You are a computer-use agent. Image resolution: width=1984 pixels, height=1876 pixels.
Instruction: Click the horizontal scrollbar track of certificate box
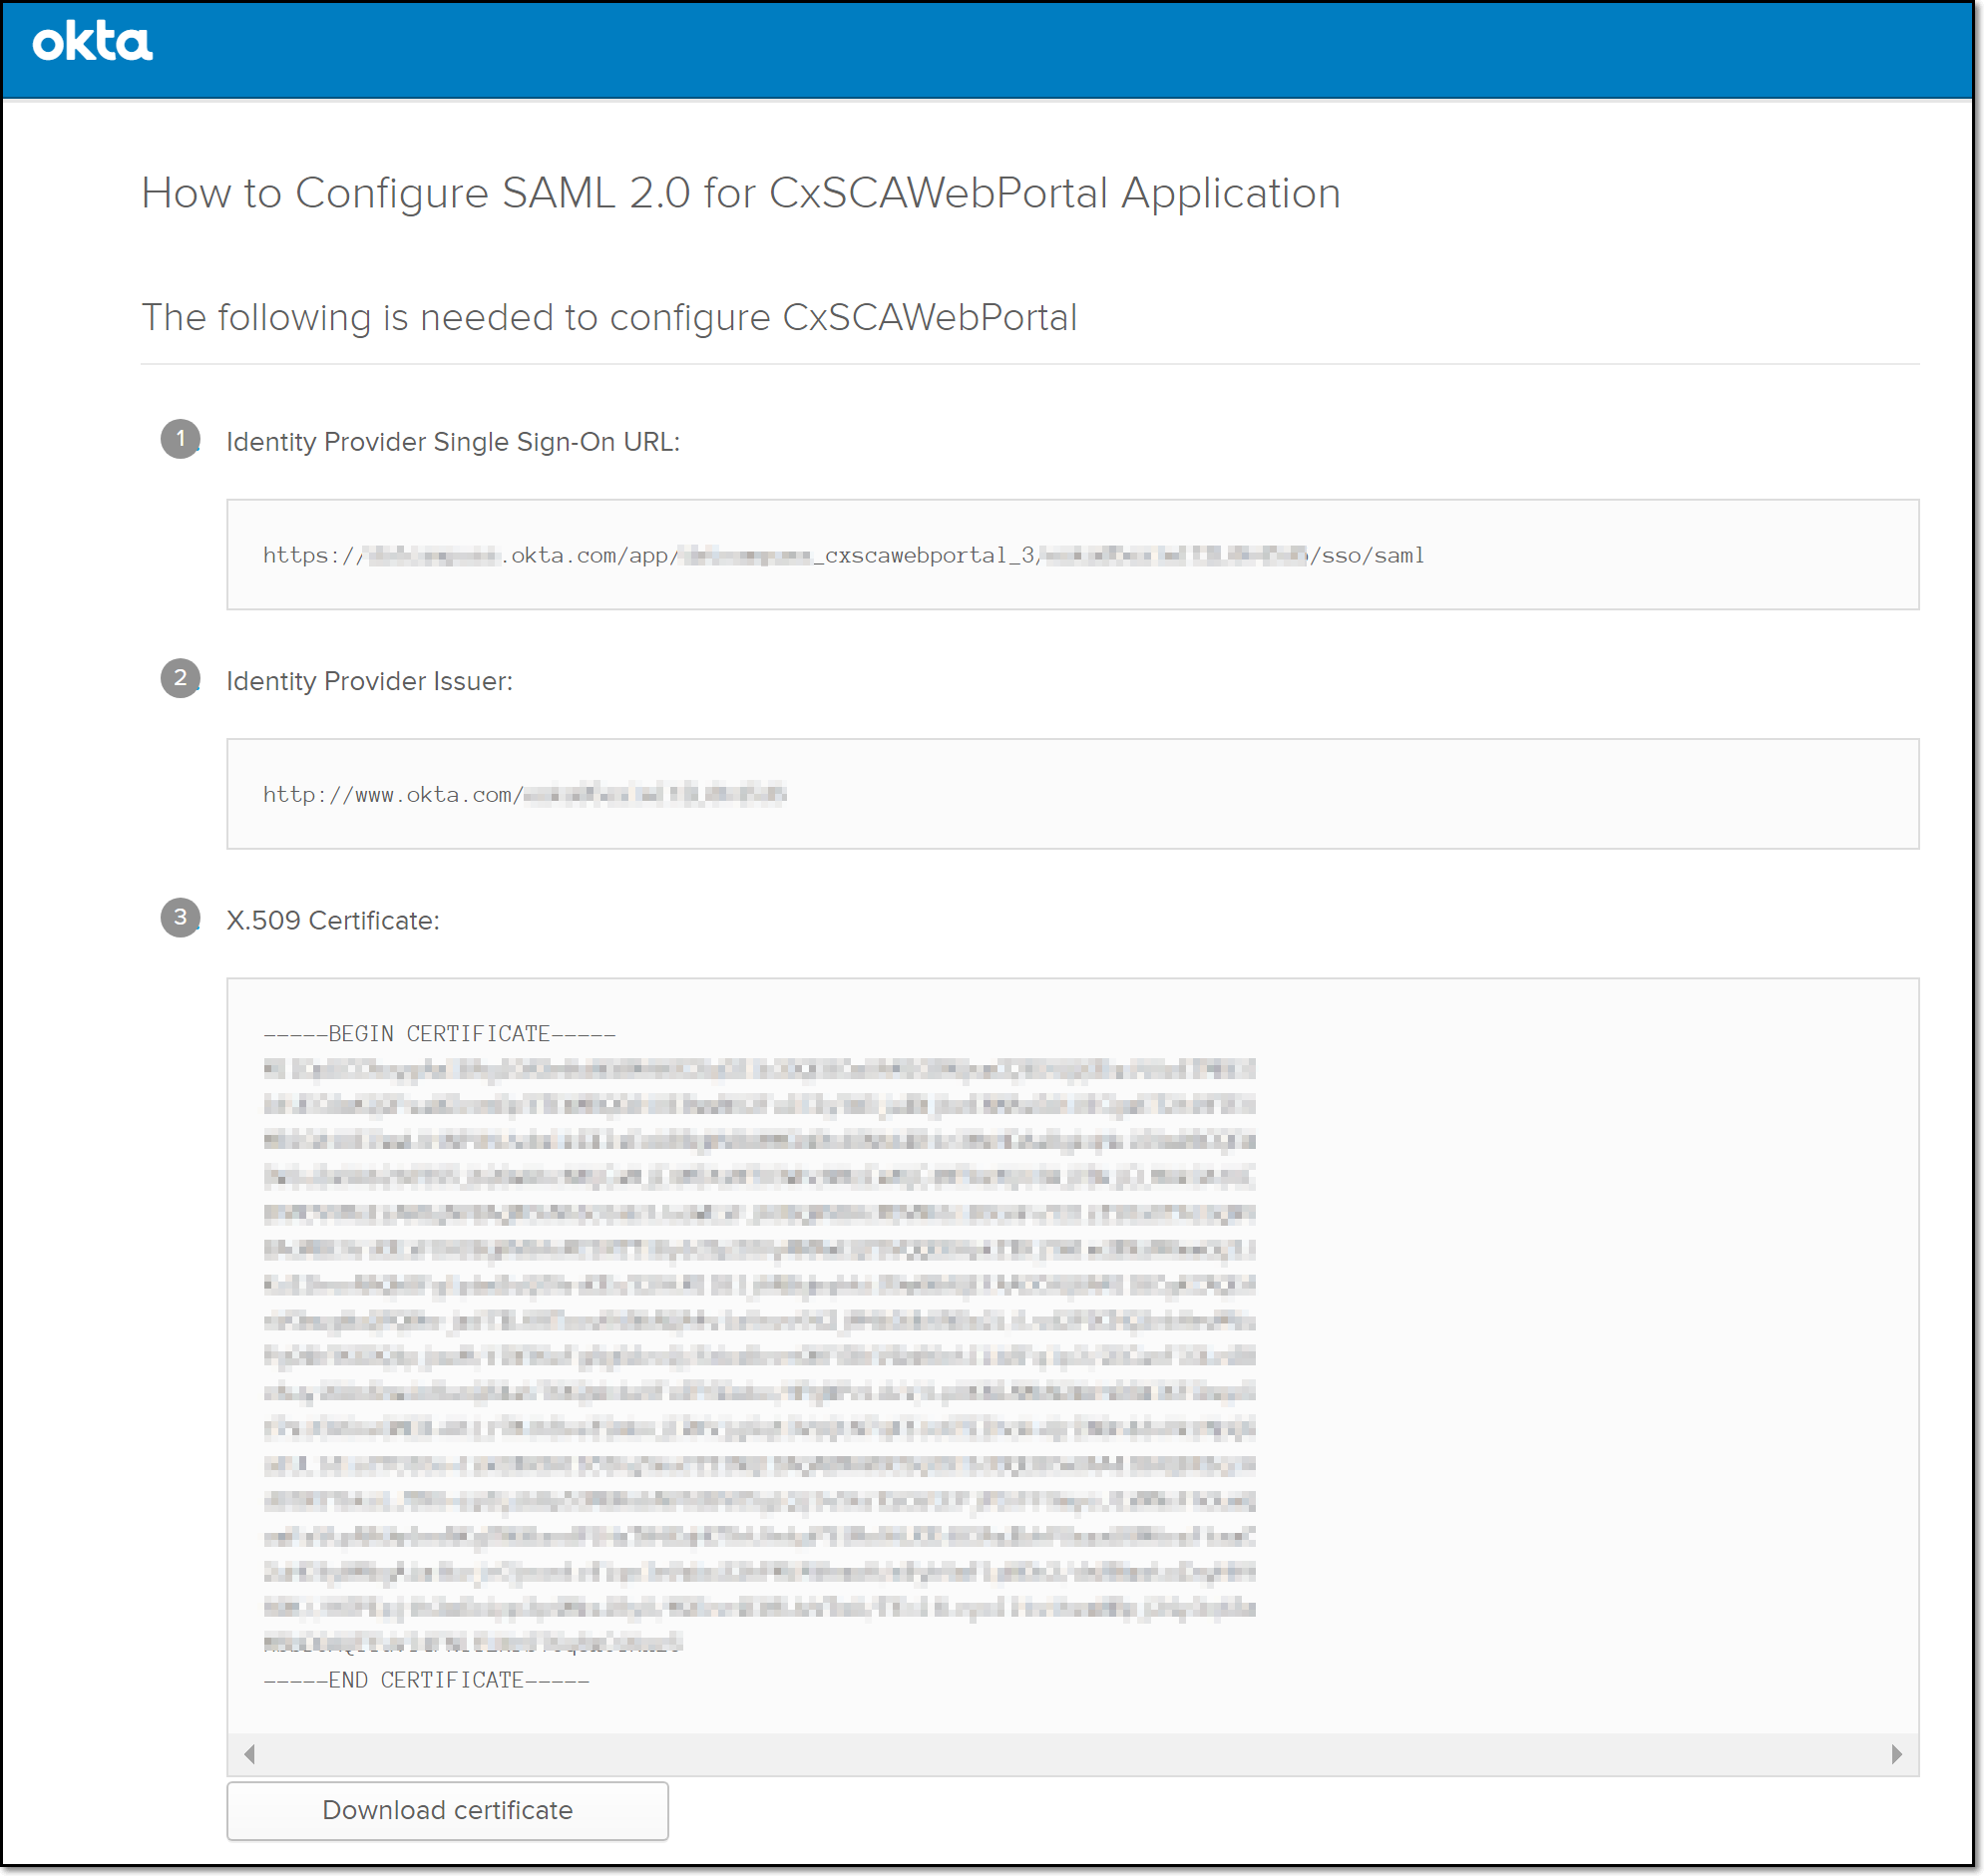coord(1072,1754)
